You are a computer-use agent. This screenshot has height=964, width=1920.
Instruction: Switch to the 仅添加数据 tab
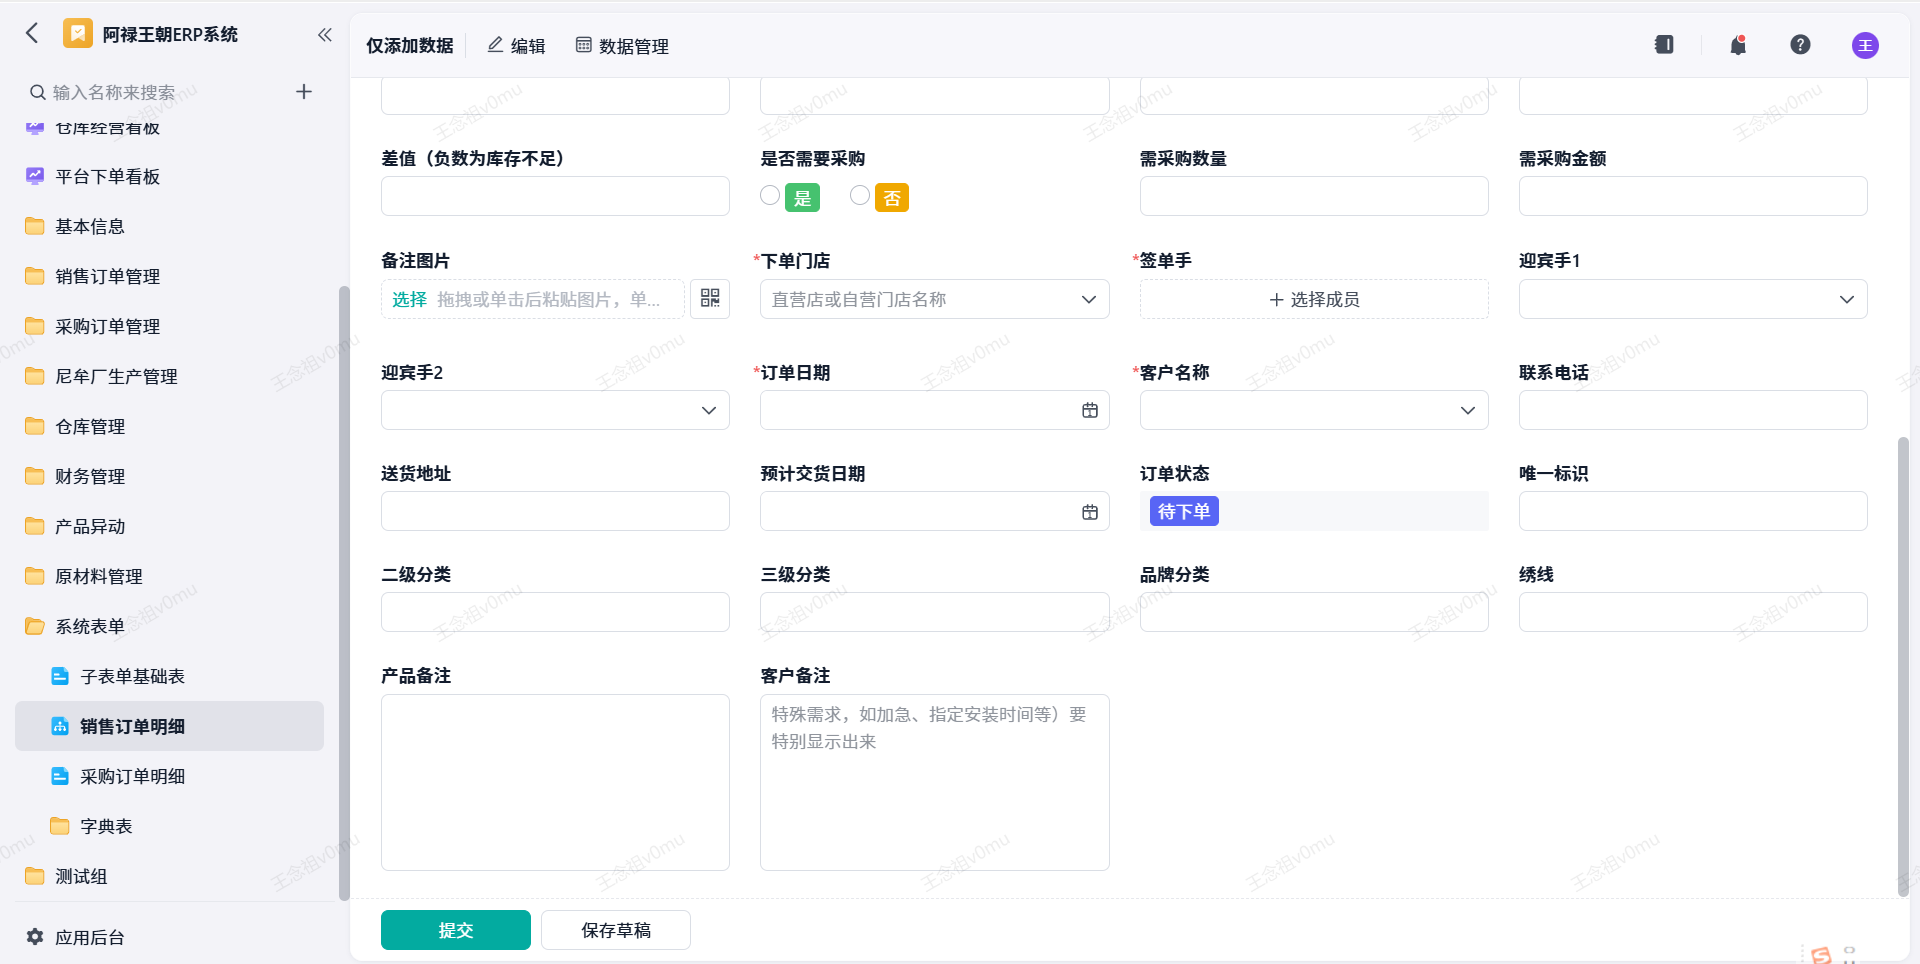click(410, 46)
